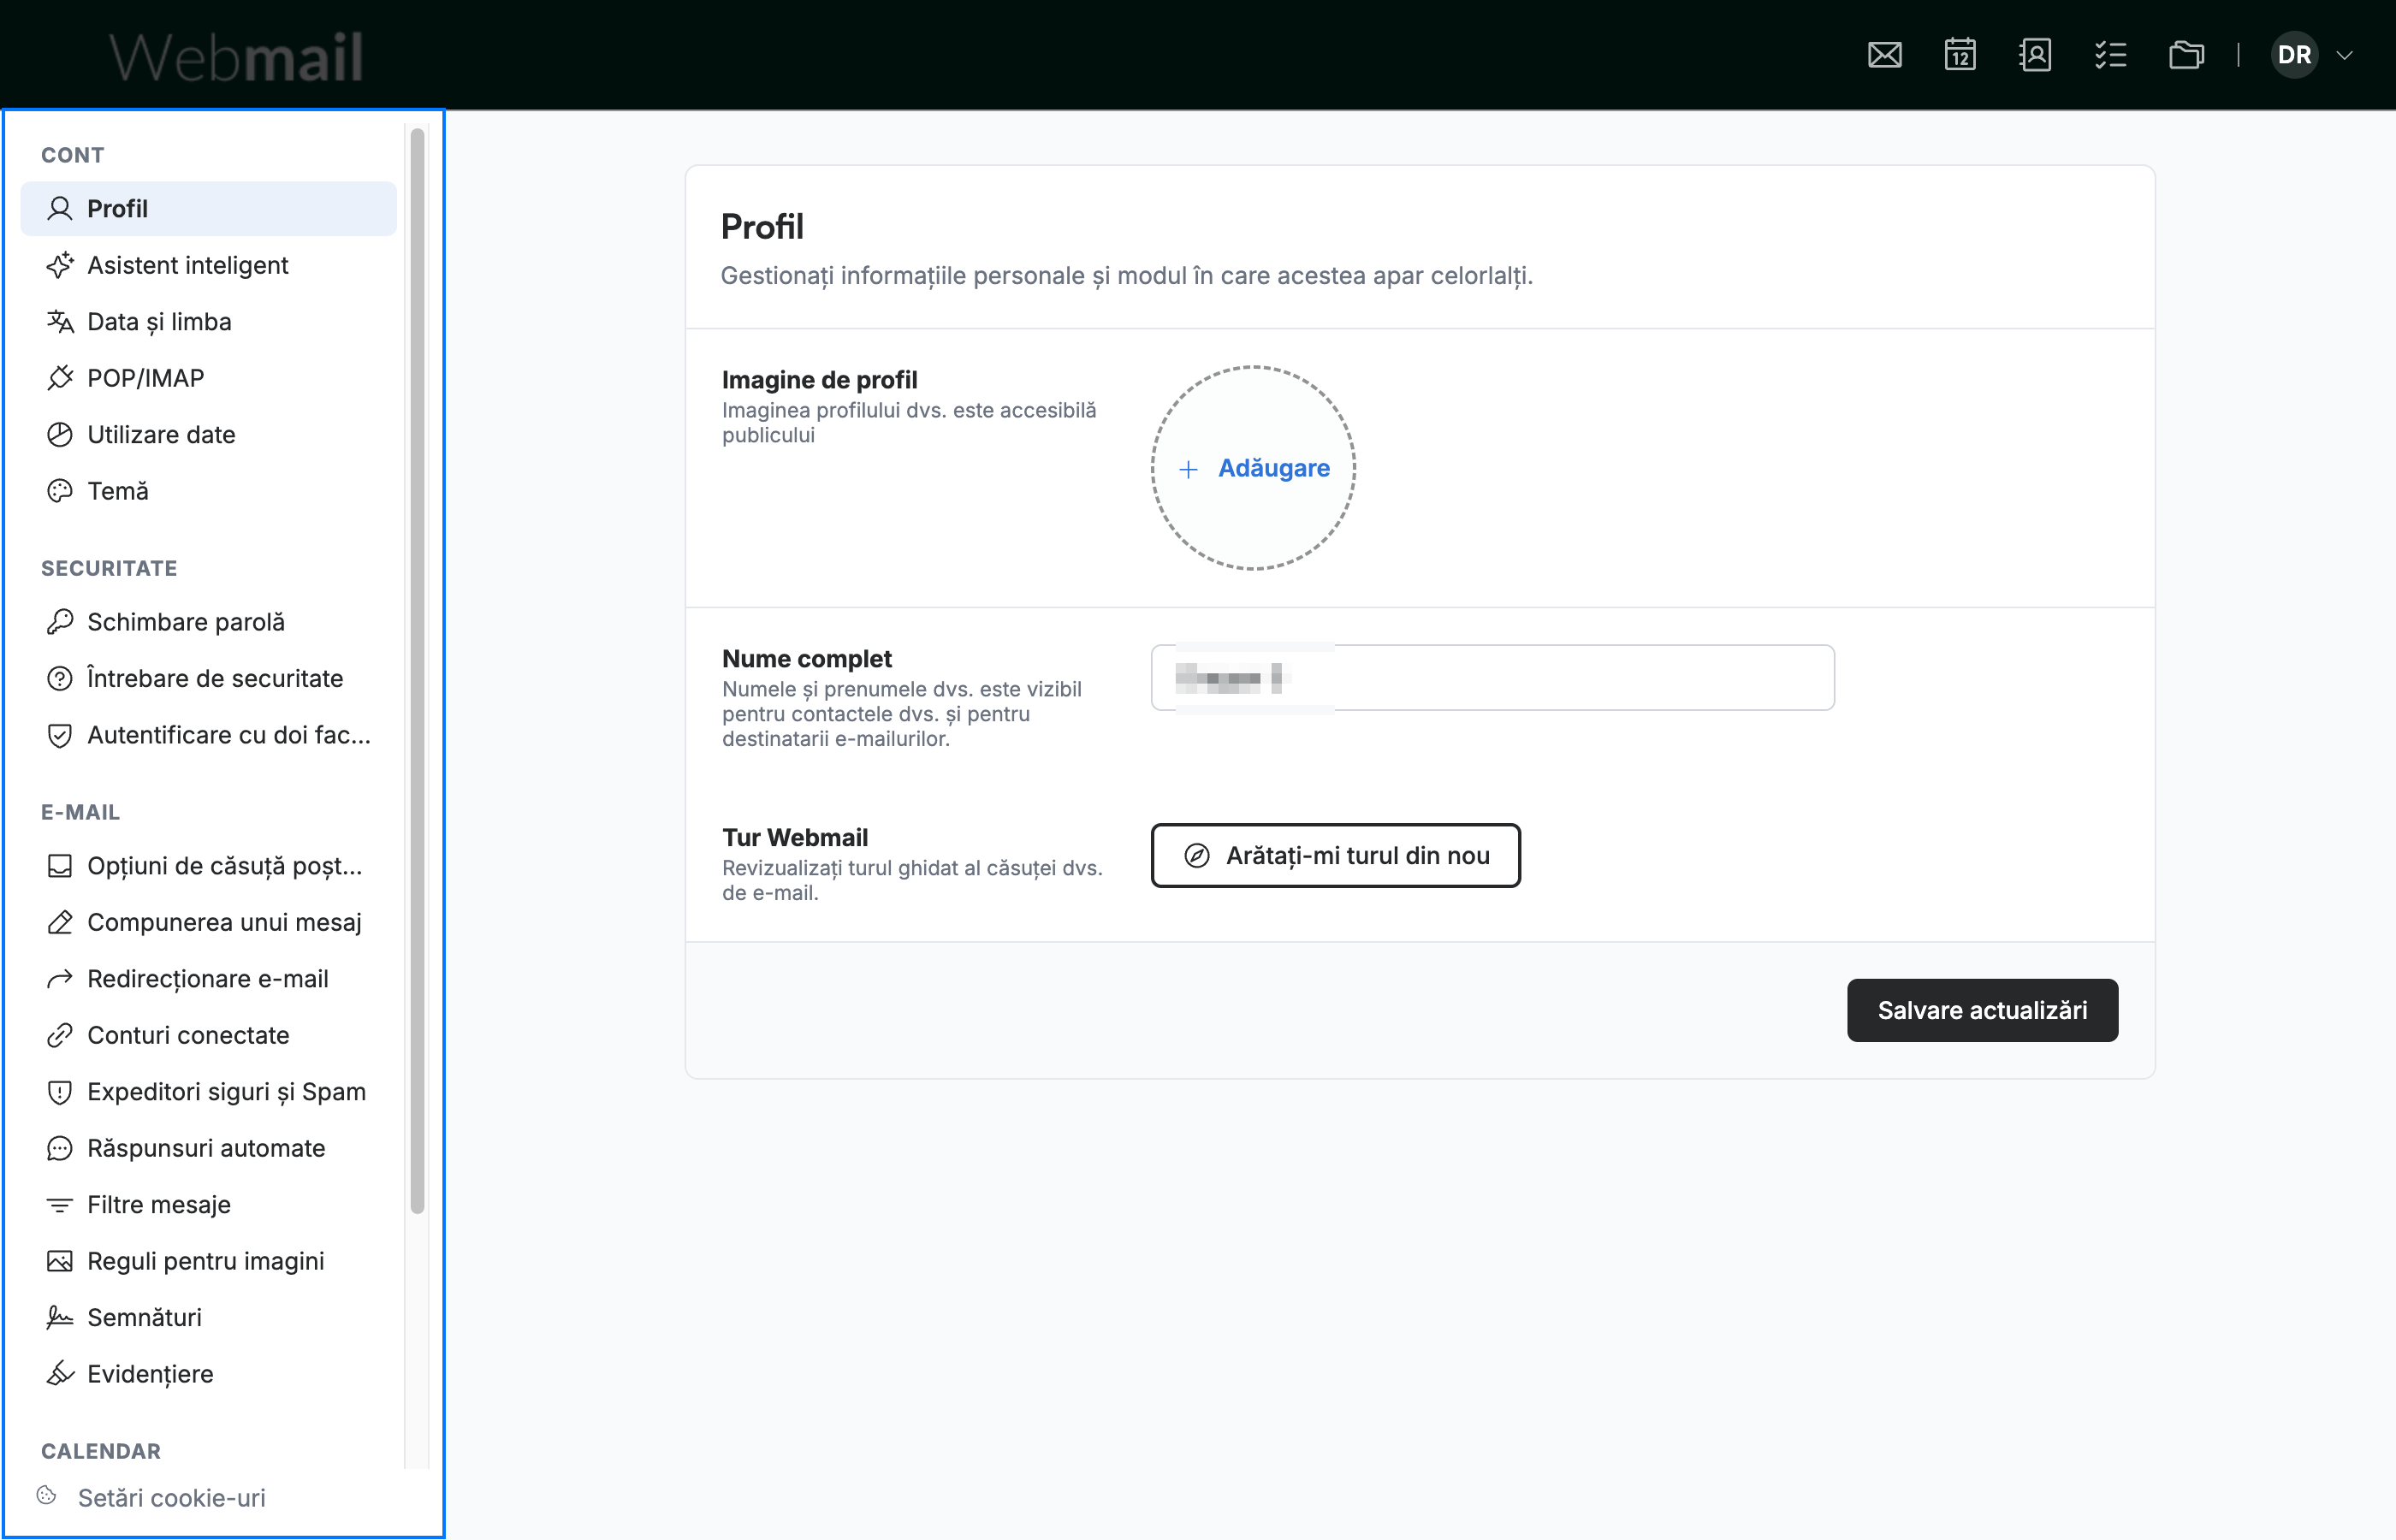2396x1540 pixels.
Task: Click Adăugare to add profile picture
Action: (1253, 468)
